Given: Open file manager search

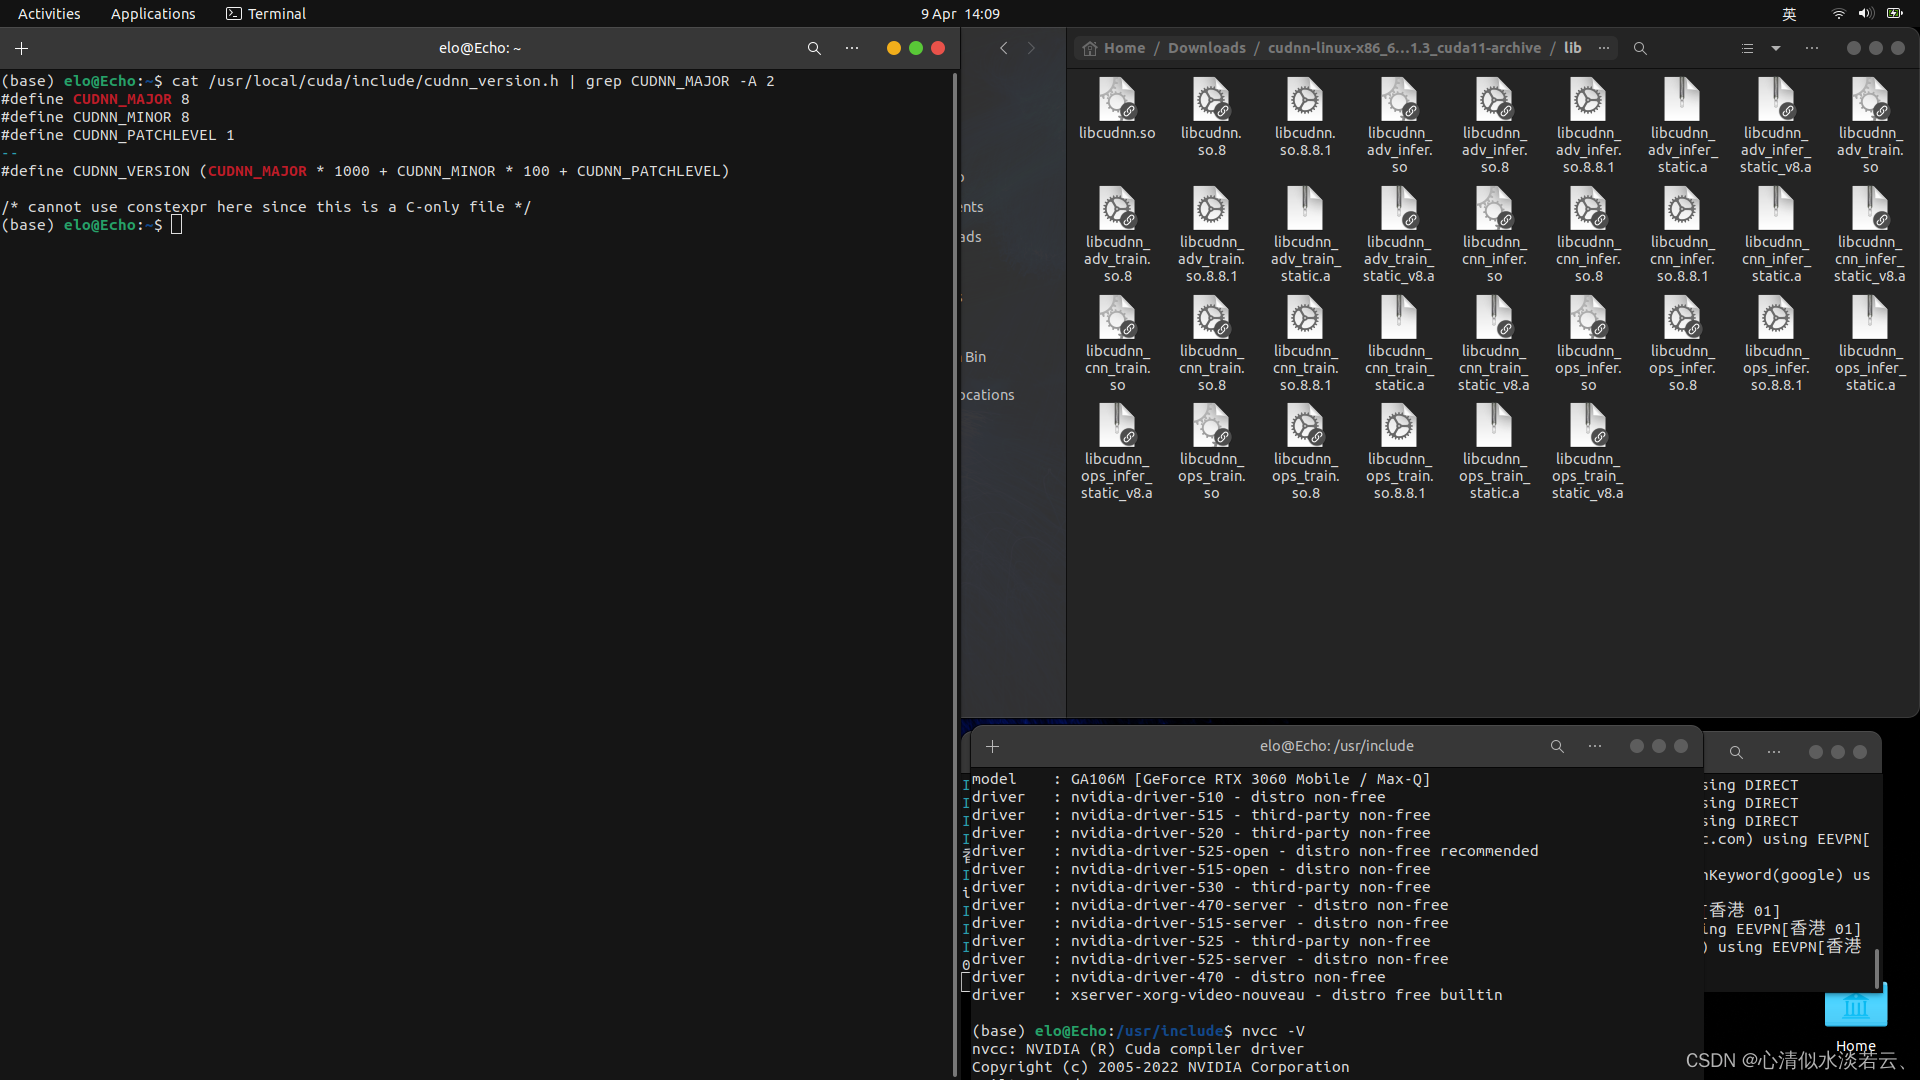Looking at the screenshot, I should [x=1640, y=48].
